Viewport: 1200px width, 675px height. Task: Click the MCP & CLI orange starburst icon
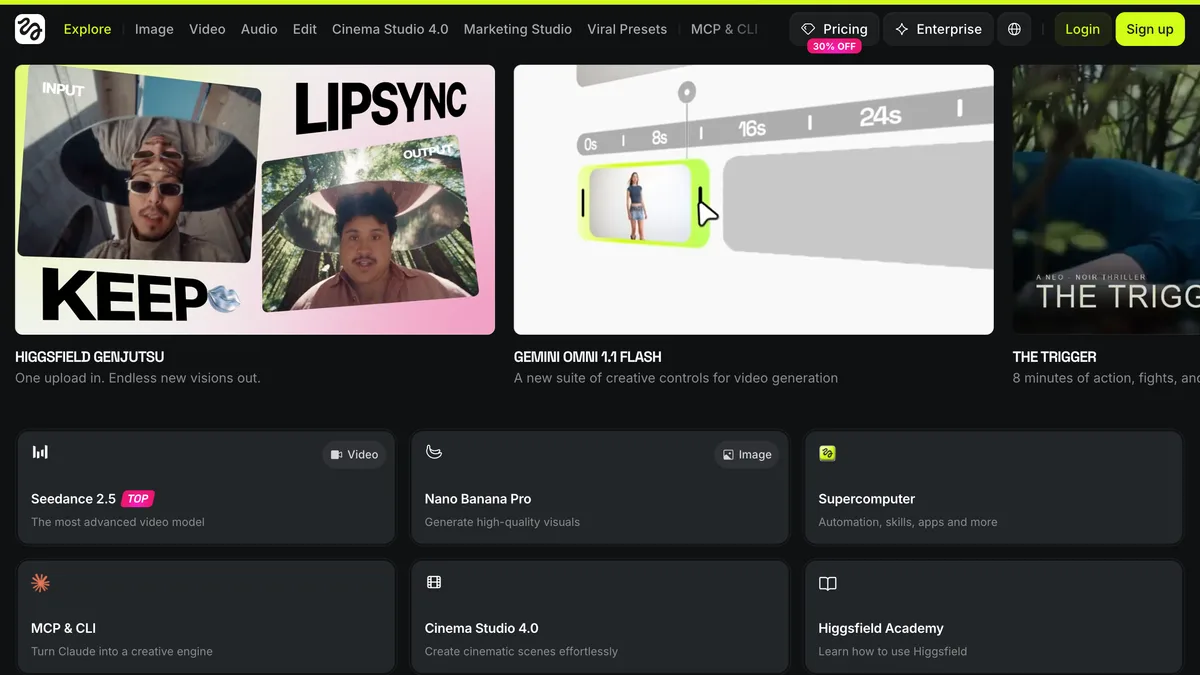point(40,582)
